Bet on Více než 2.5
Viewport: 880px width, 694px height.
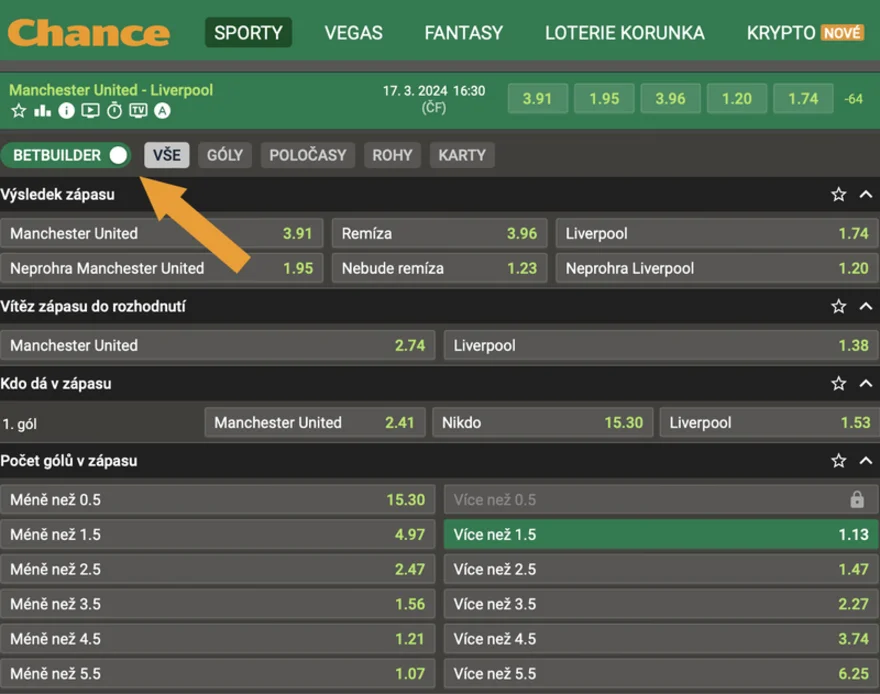coord(661,569)
